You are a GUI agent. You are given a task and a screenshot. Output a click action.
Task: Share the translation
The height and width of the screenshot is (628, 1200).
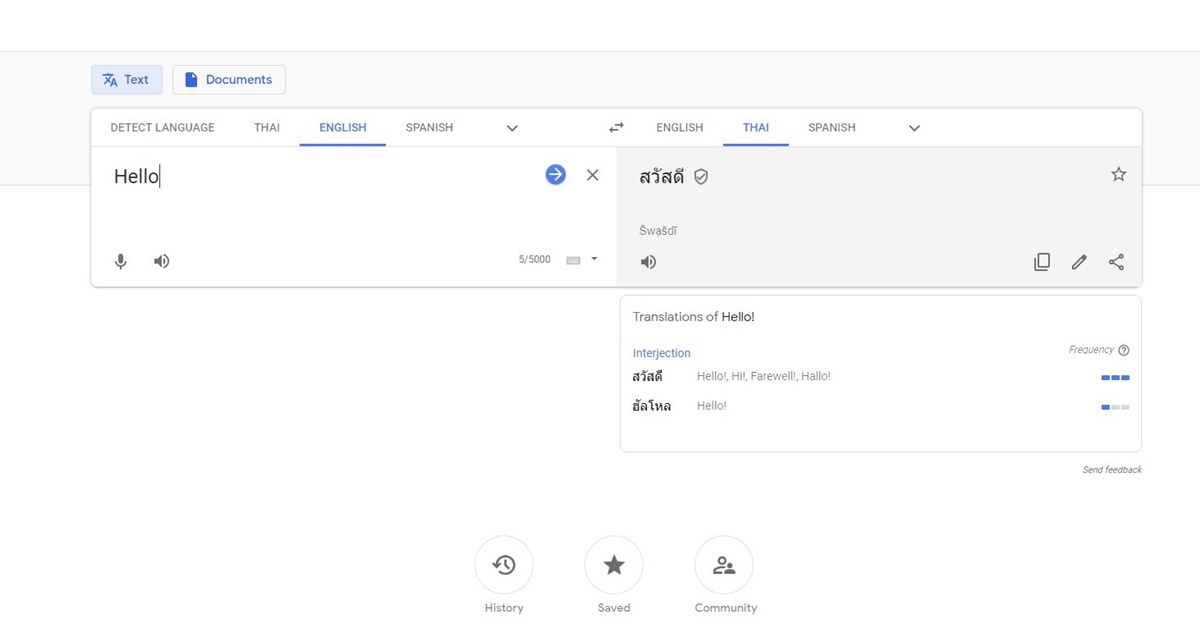(1117, 261)
